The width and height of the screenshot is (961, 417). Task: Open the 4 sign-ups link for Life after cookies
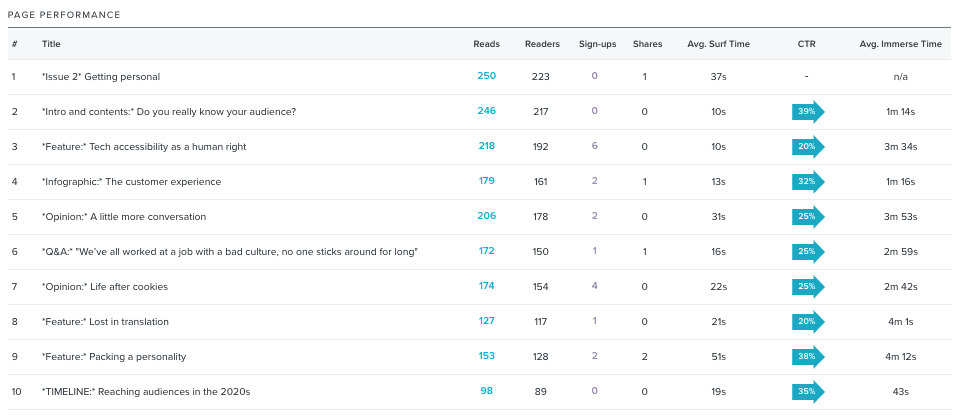pos(594,286)
